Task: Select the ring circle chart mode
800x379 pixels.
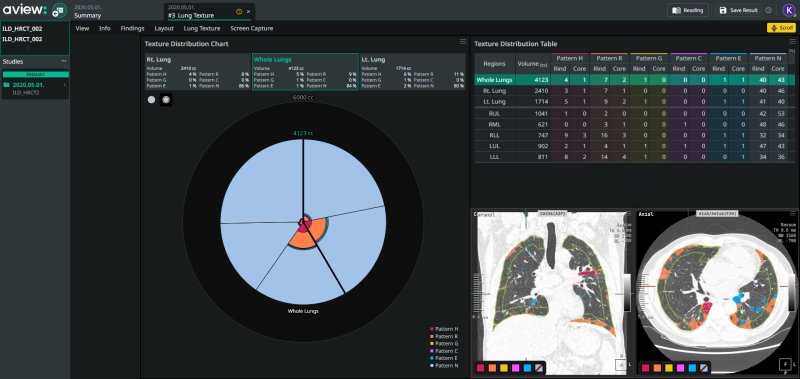Action: point(166,100)
